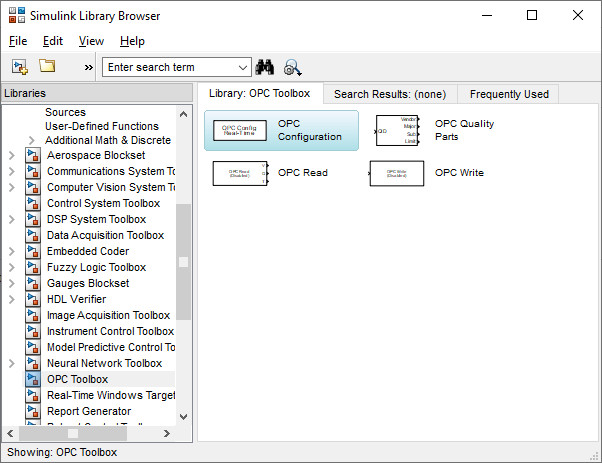Select the OPC Quality Parts block icon
The image size is (602, 463).
click(397, 130)
